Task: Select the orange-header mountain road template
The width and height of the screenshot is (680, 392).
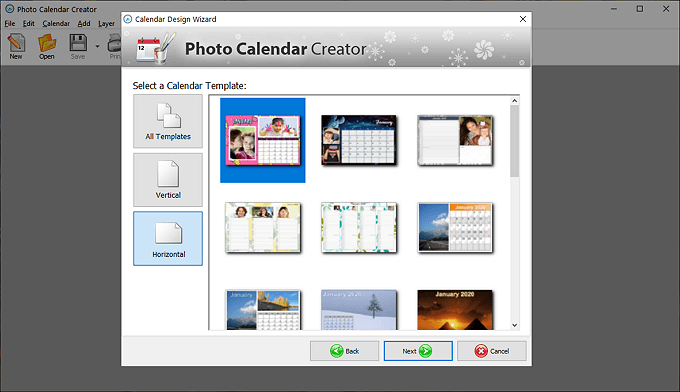Action: point(455,227)
